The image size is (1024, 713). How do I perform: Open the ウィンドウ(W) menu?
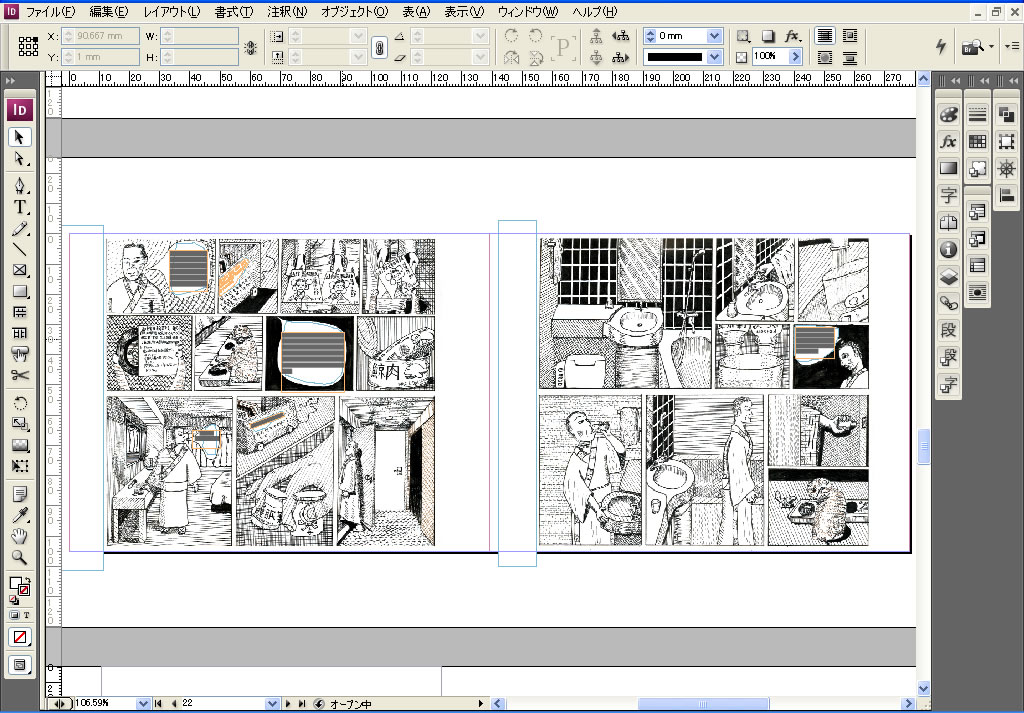528,12
